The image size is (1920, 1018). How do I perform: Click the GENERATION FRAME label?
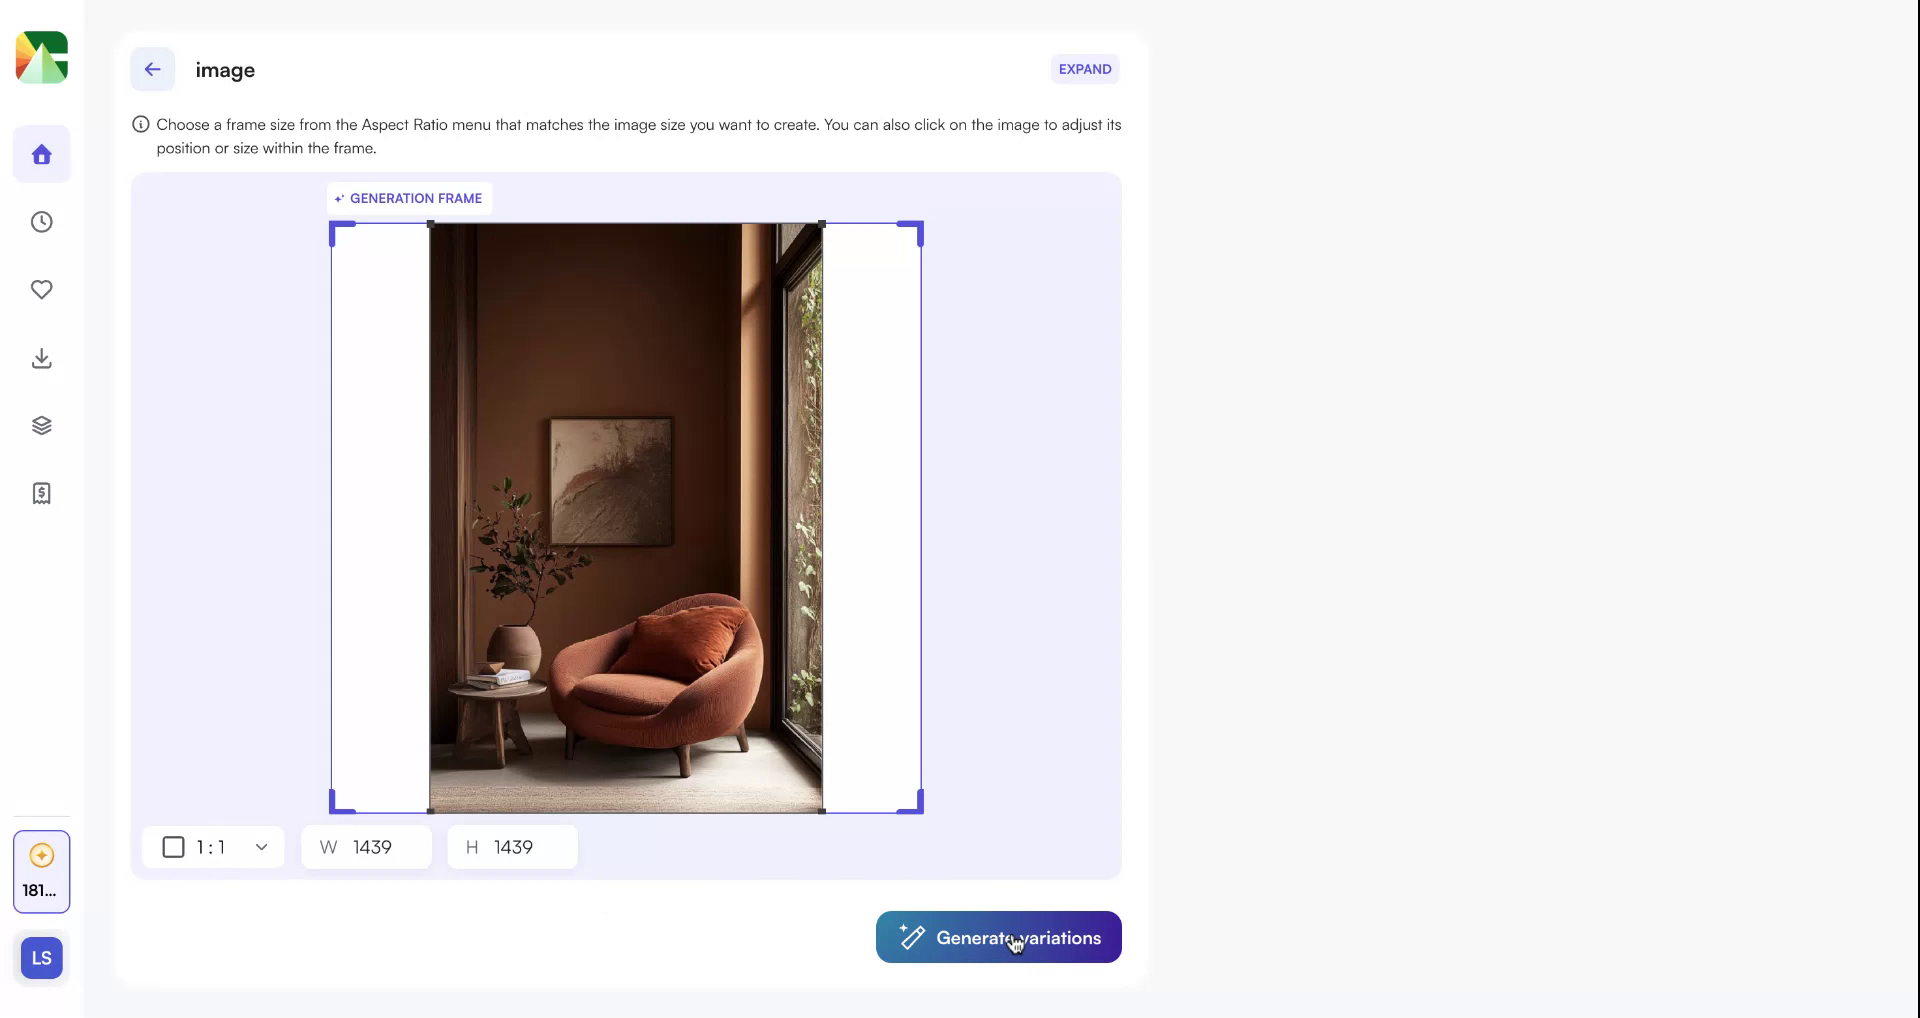coord(407,197)
